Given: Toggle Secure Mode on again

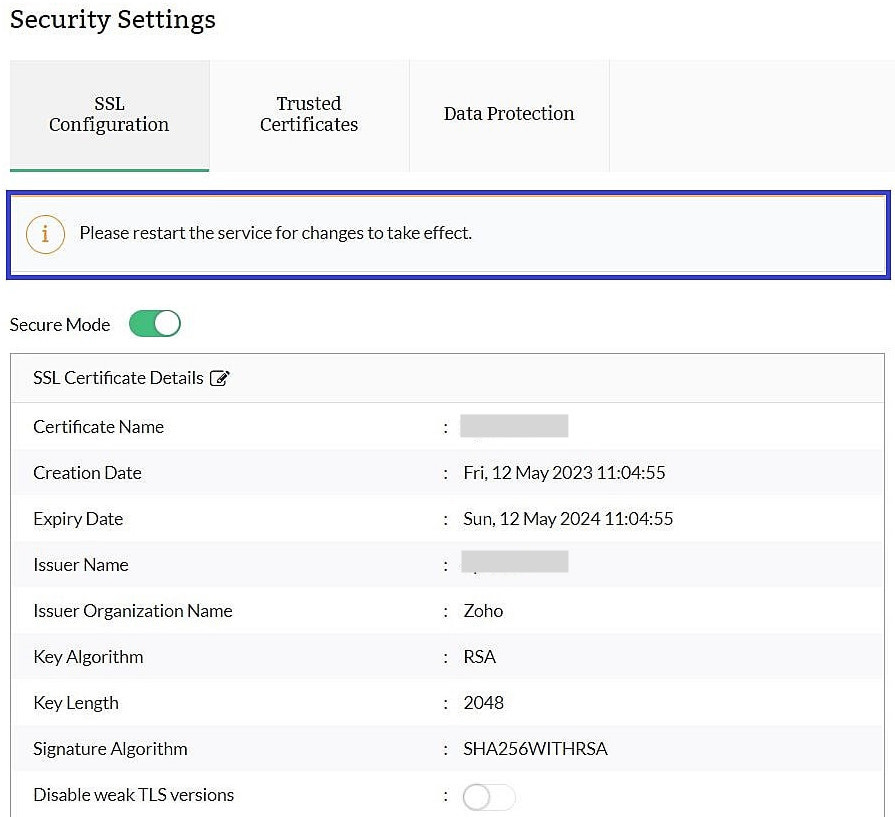Looking at the screenshot, I should tap(154, 323).
